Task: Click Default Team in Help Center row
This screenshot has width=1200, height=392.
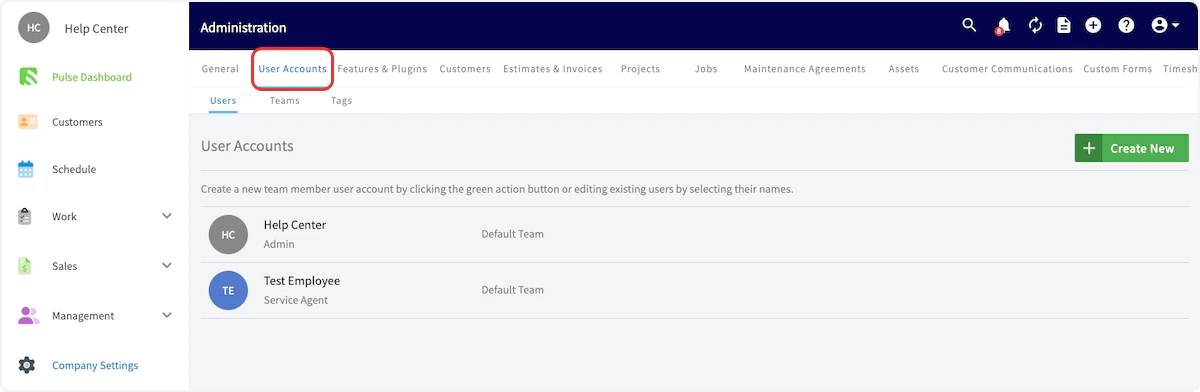Action: 513,234
